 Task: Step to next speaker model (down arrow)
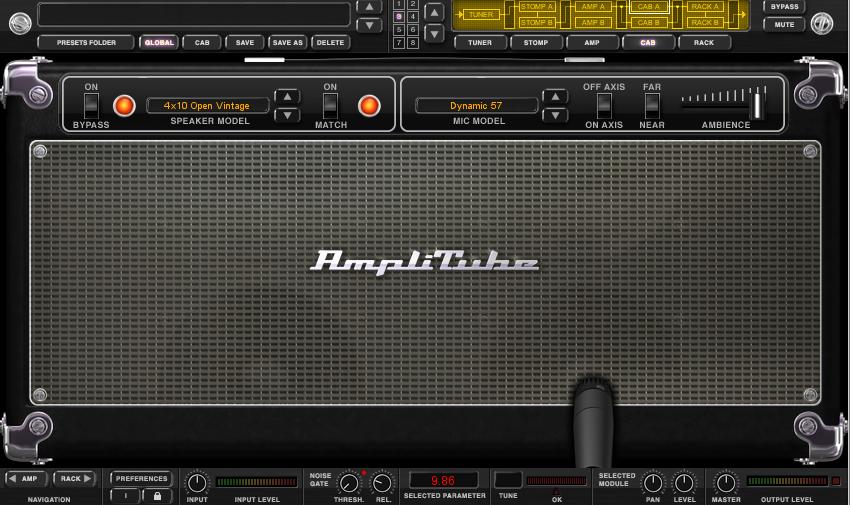(287, 115)
